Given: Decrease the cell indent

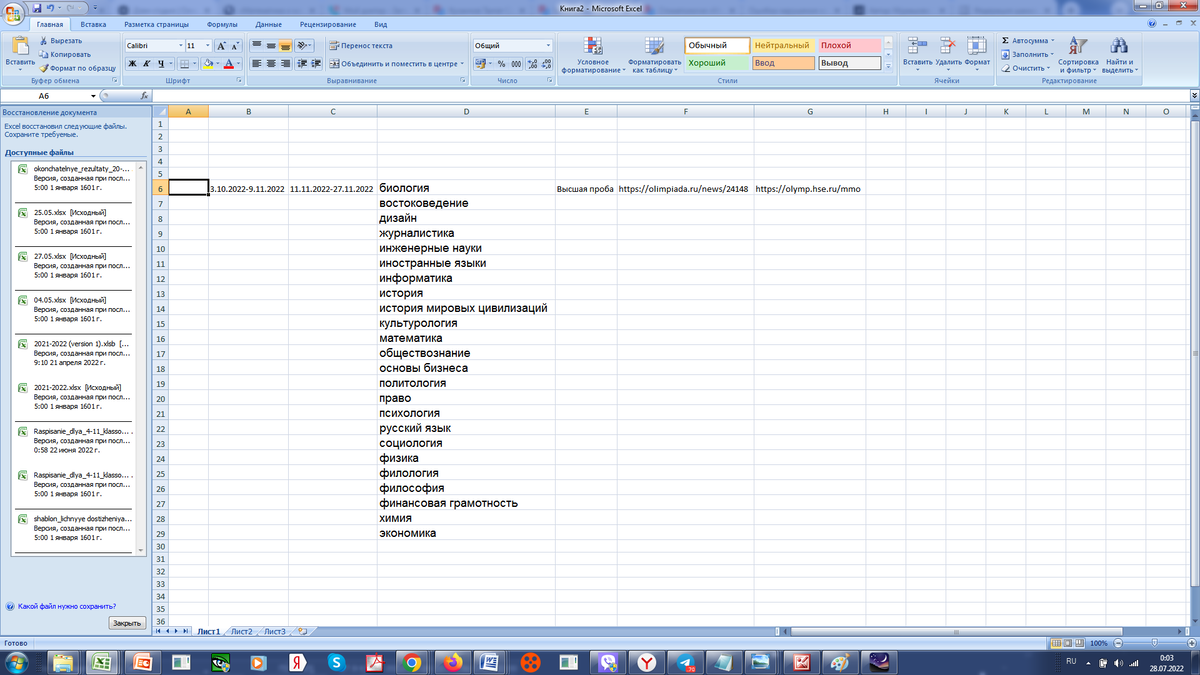Looking at the screenshot, I should [x=304, y=63].
